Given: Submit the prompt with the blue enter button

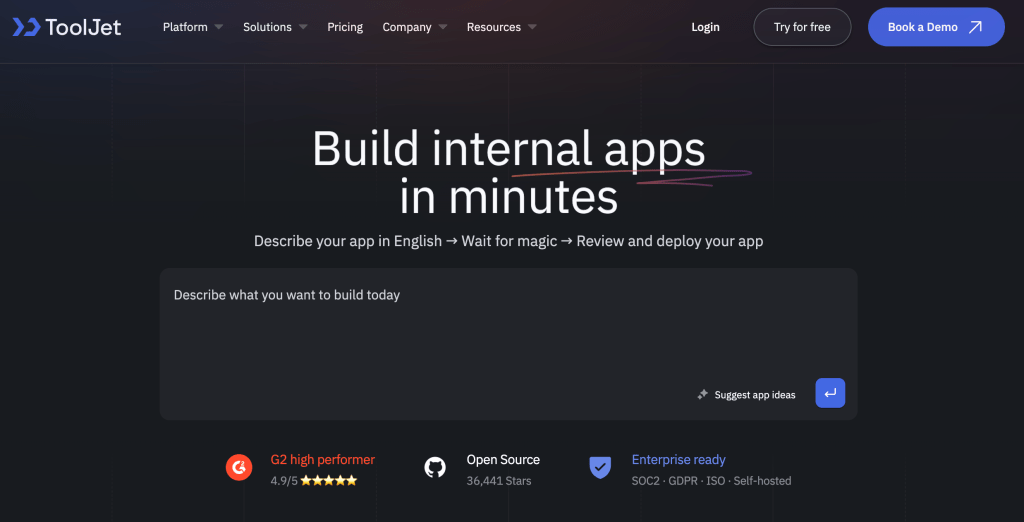Looking at the screenshot, I should 830,393.
